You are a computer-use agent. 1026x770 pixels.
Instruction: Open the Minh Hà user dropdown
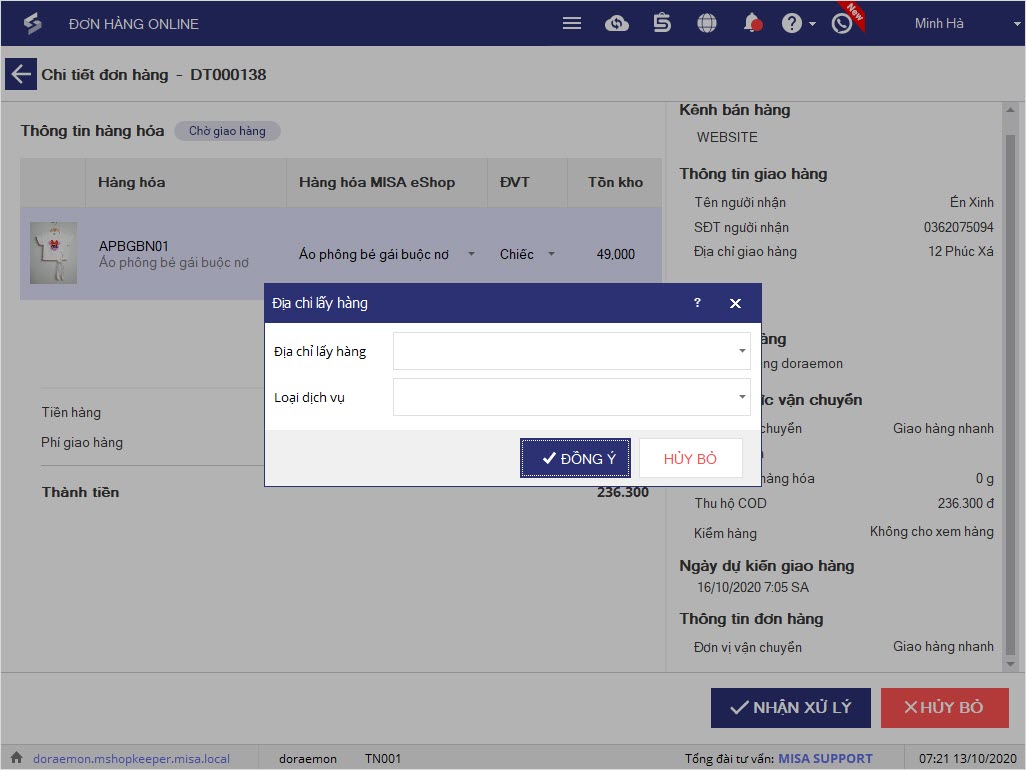point(1017,24)
